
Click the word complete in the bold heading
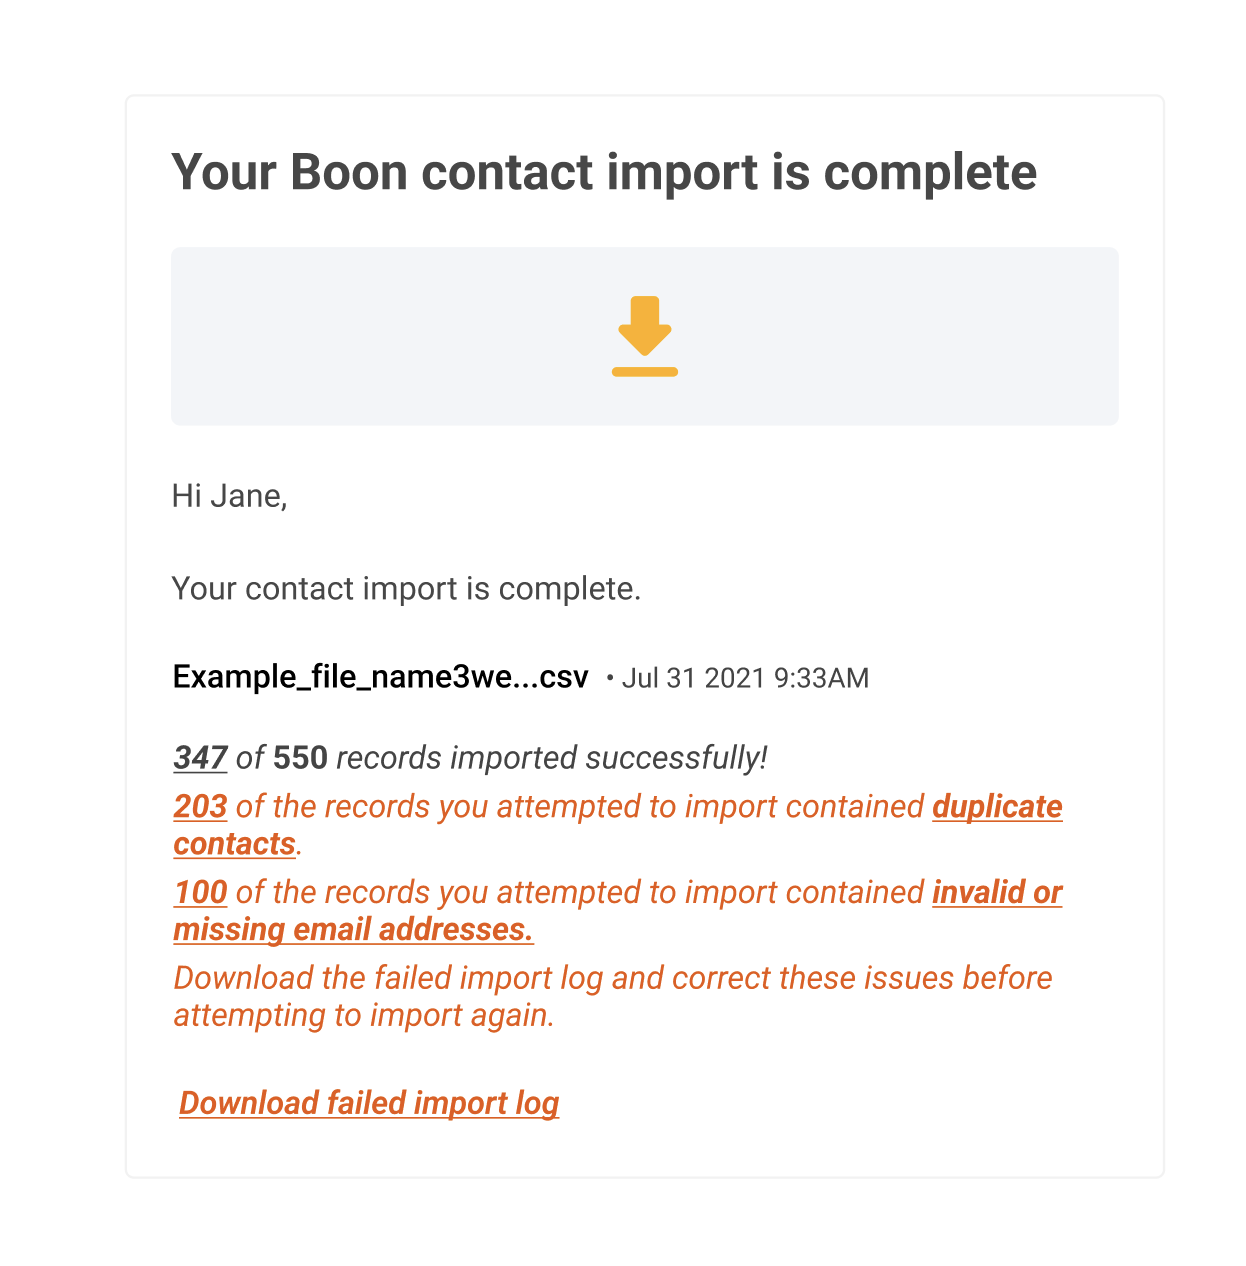click(x=930, y=174)
